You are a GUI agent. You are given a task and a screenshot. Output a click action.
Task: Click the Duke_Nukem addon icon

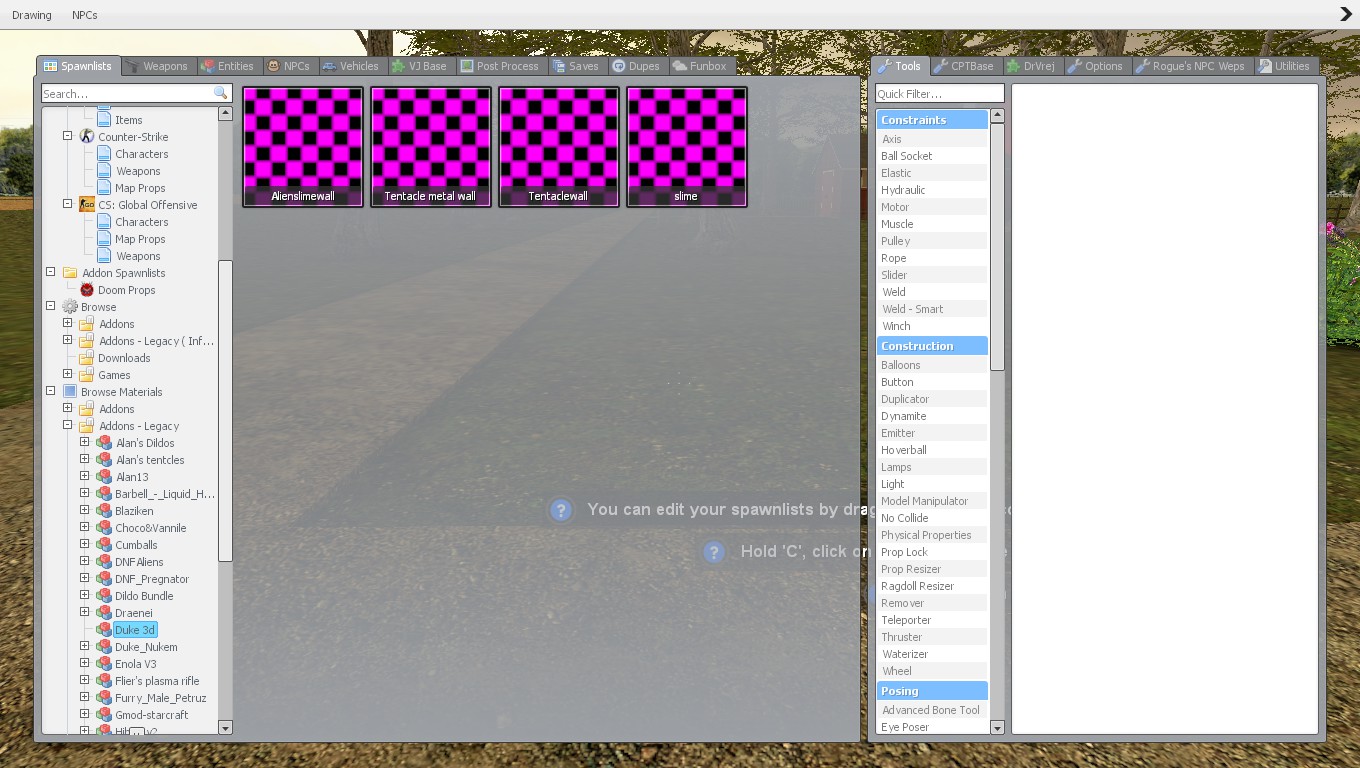point(104,647)
